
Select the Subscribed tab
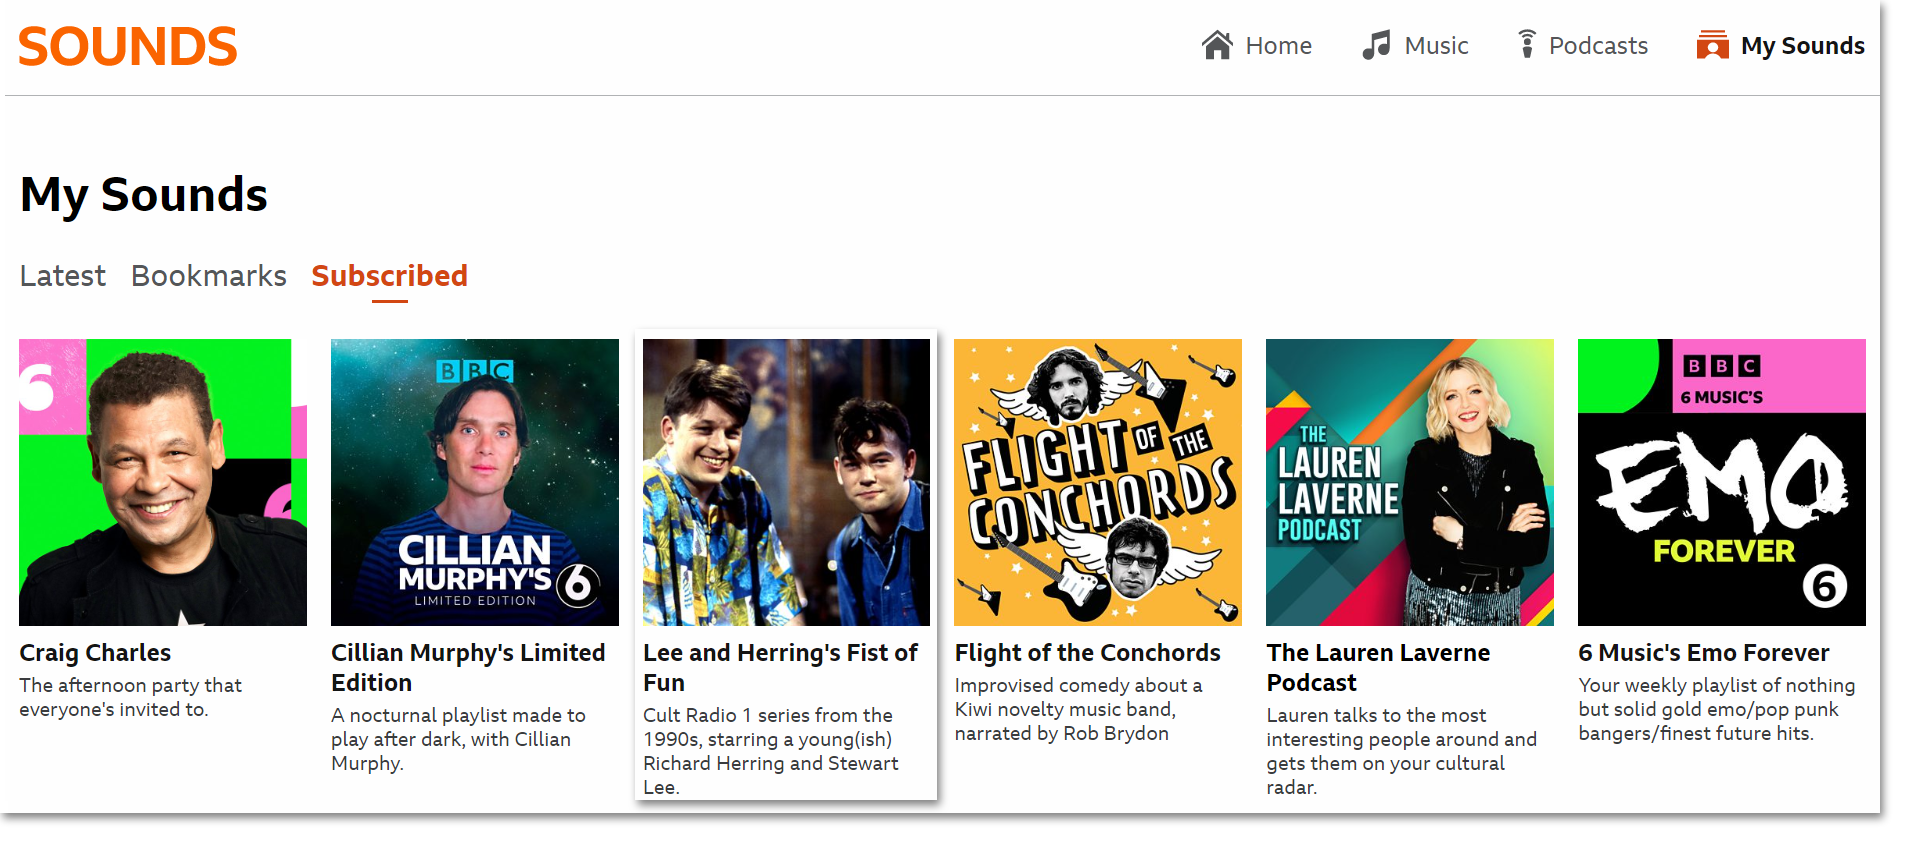(389, 276)
